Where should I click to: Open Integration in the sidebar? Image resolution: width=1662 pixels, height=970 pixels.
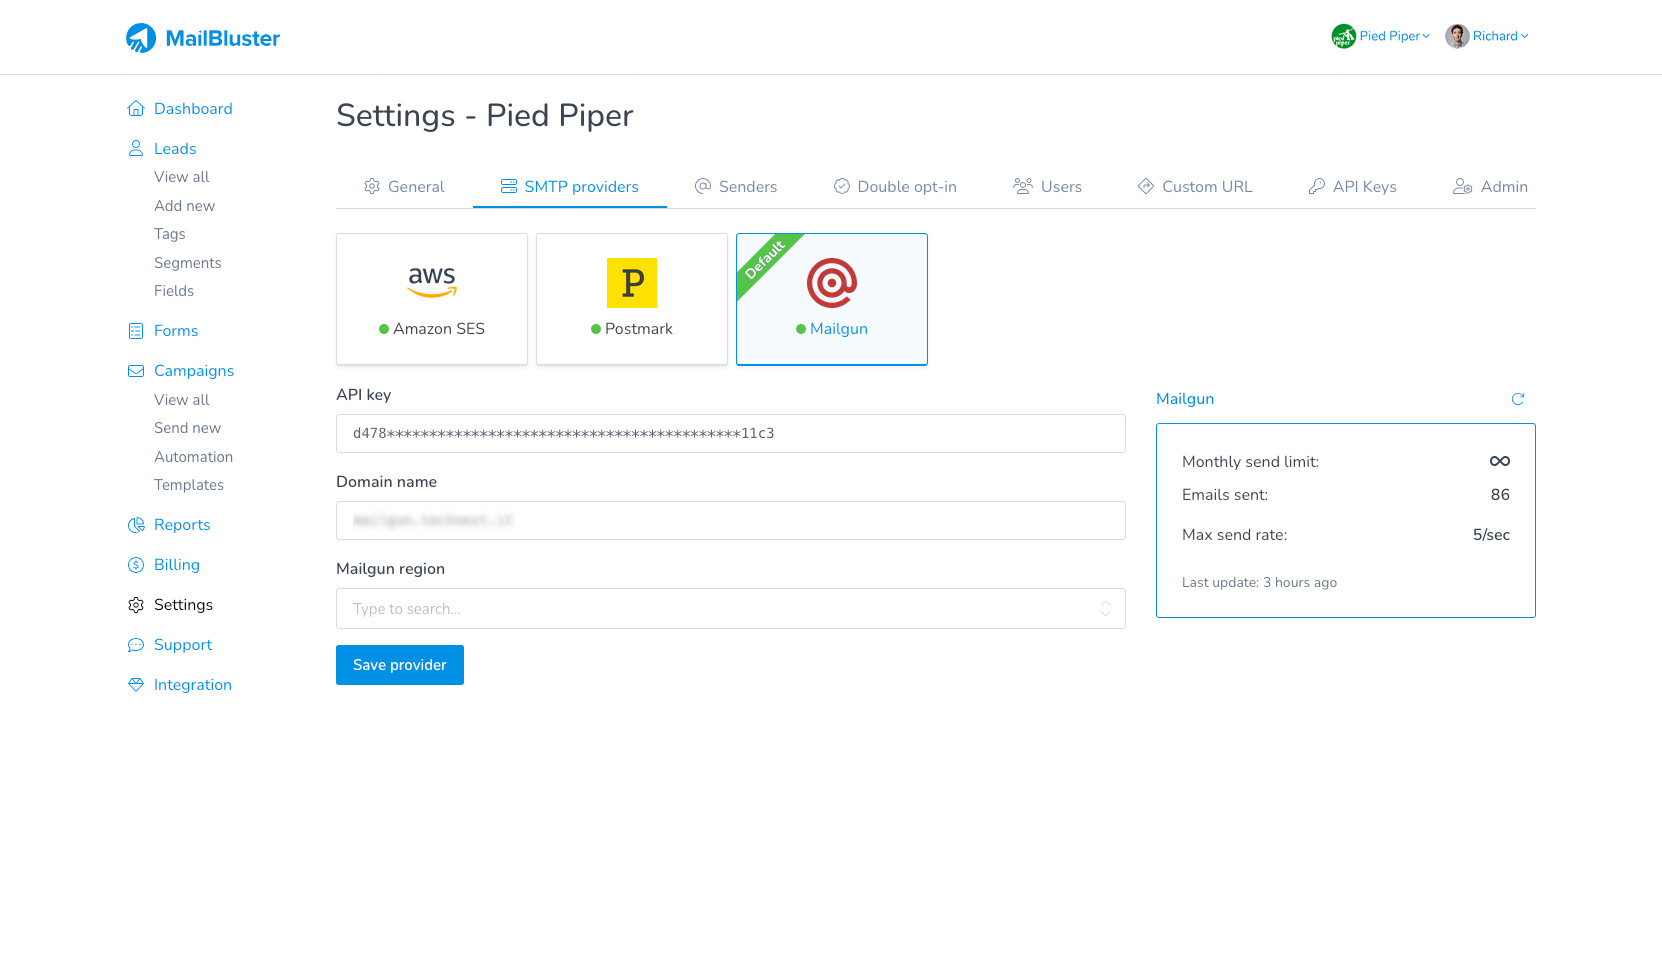tap(193, 684)
